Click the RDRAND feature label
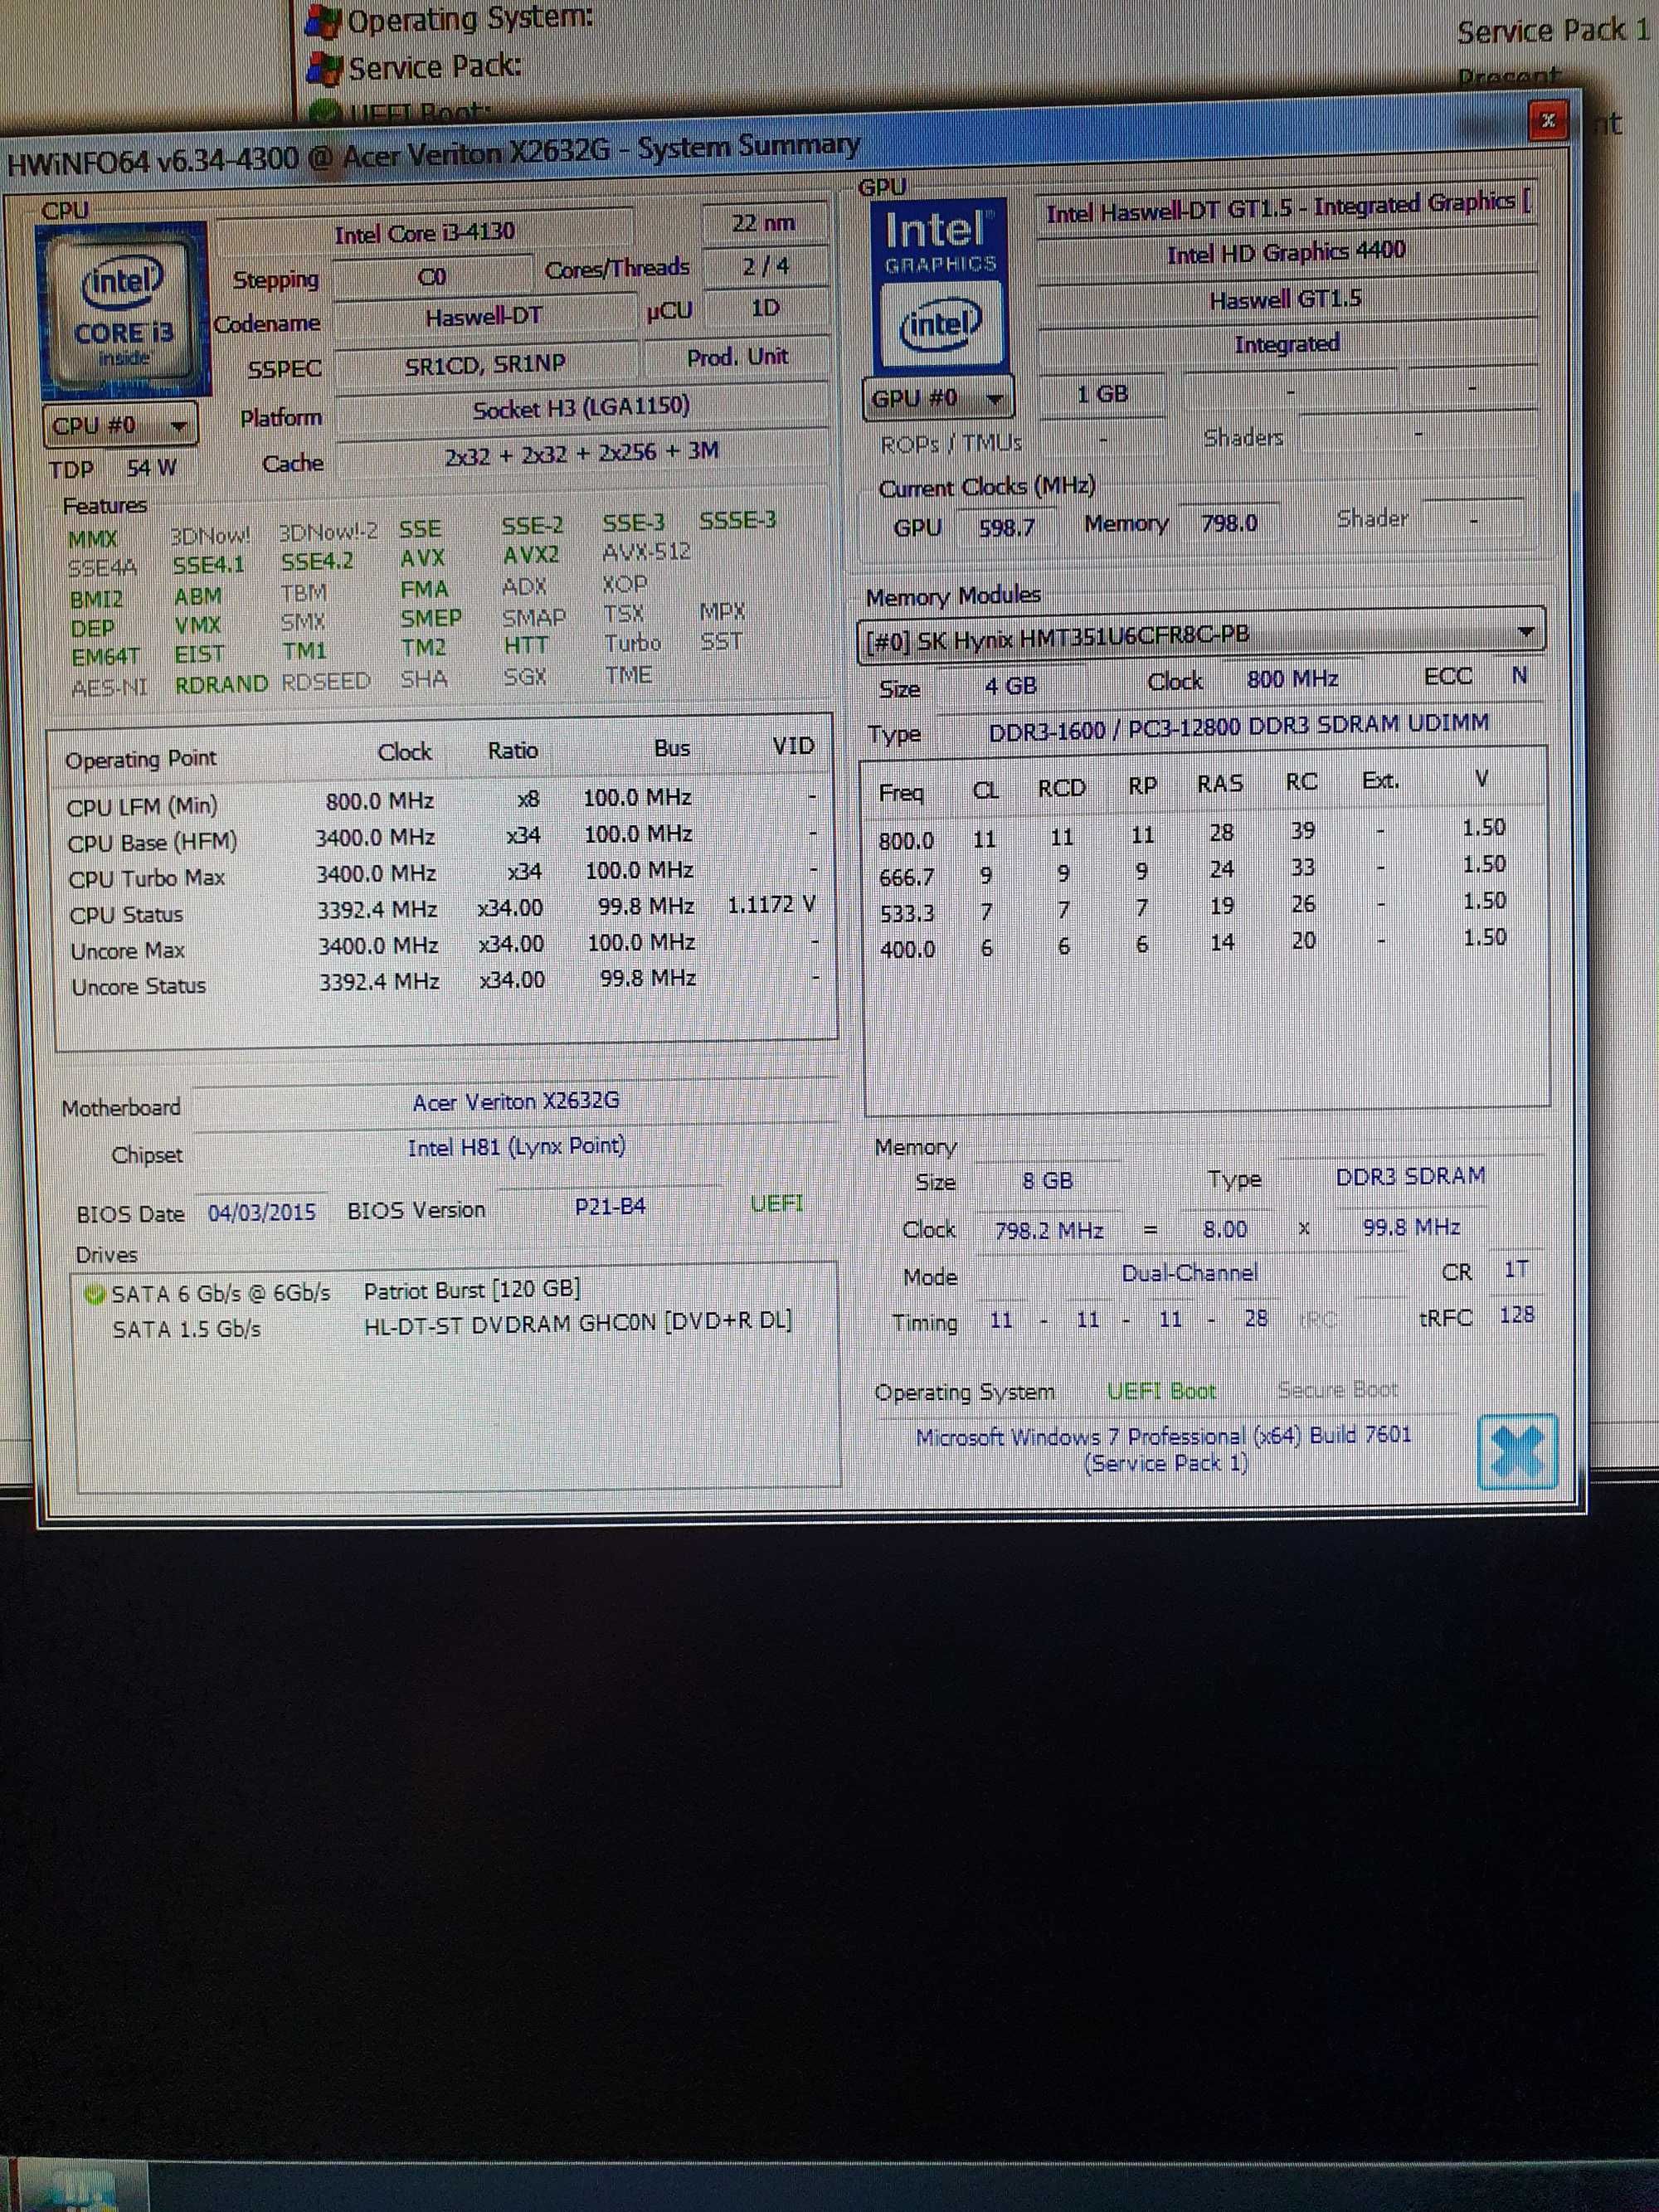The height and width of the screenshot is (2212, 1659). (221, 685)
